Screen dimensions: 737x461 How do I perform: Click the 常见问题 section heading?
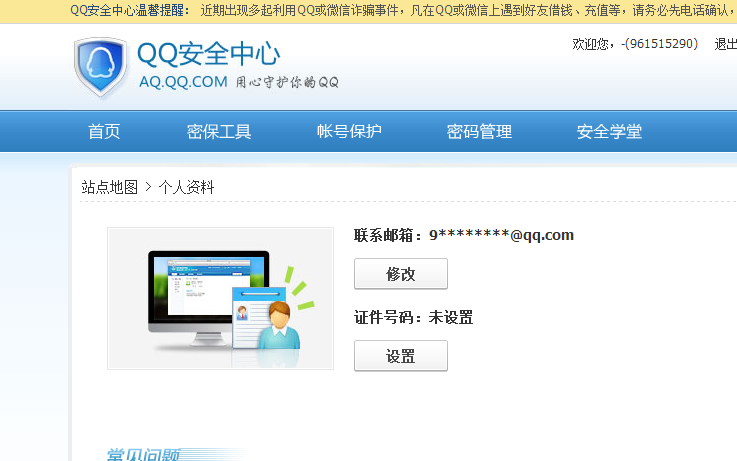143,454
